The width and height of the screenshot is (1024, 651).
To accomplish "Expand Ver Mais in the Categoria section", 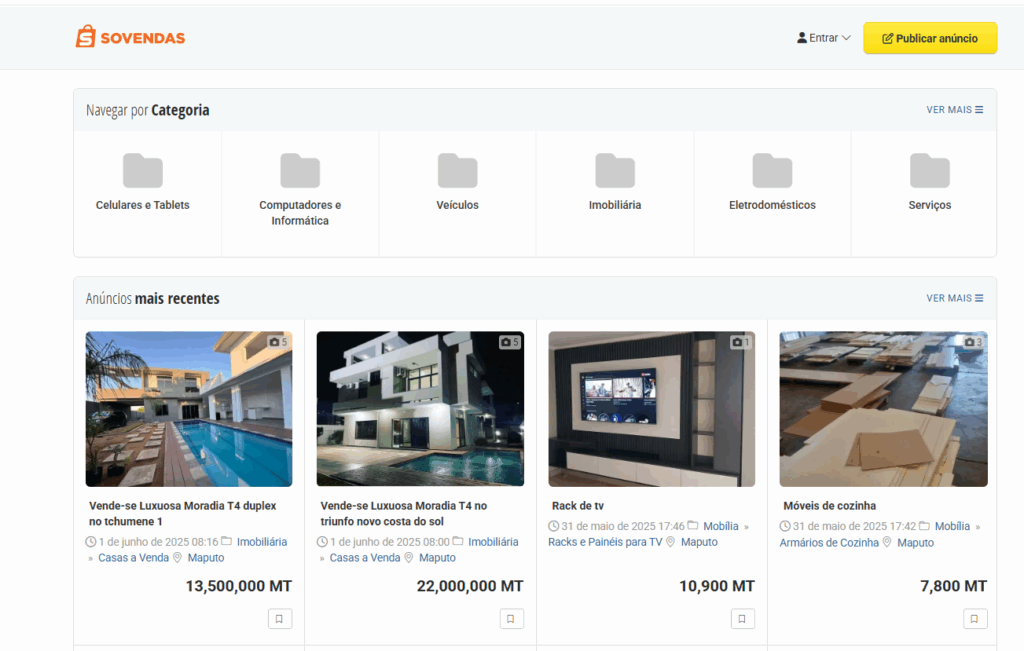I will pyautogui.click(x=954, y=110).
